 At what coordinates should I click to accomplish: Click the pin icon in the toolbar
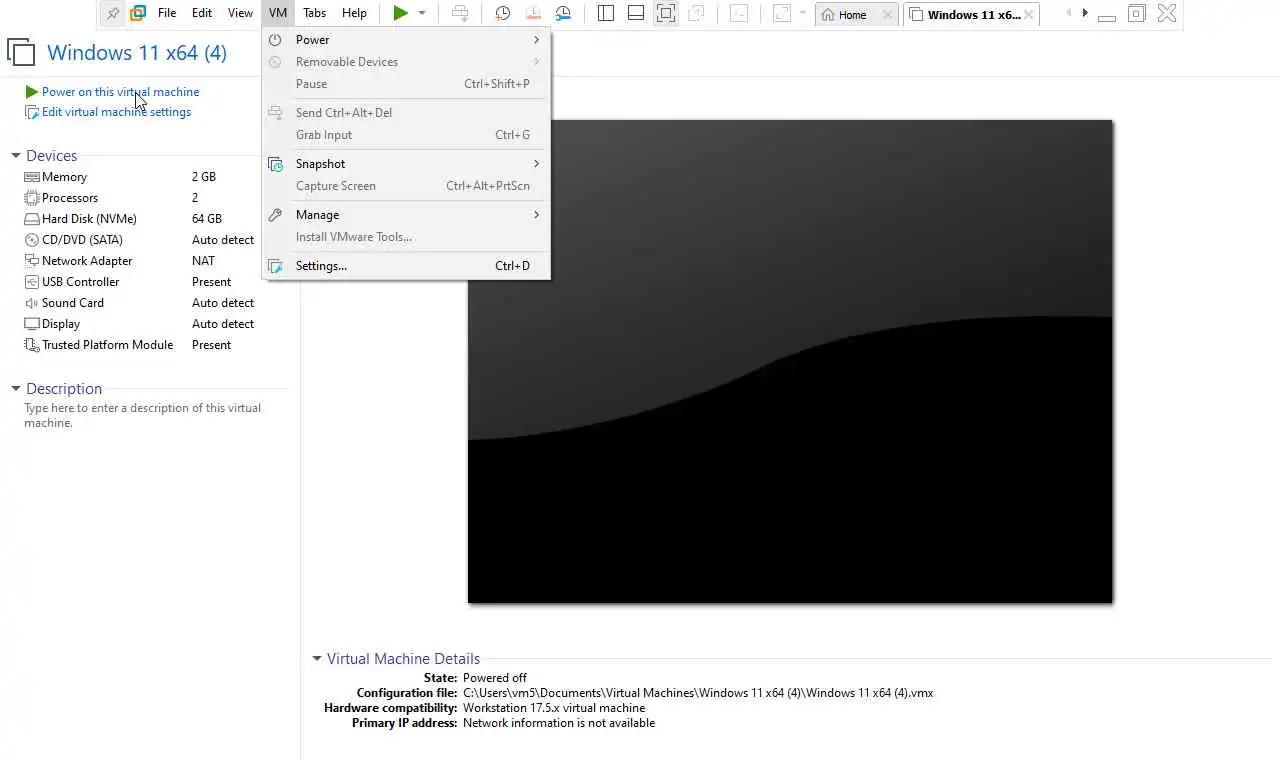(x=113, y=13)
